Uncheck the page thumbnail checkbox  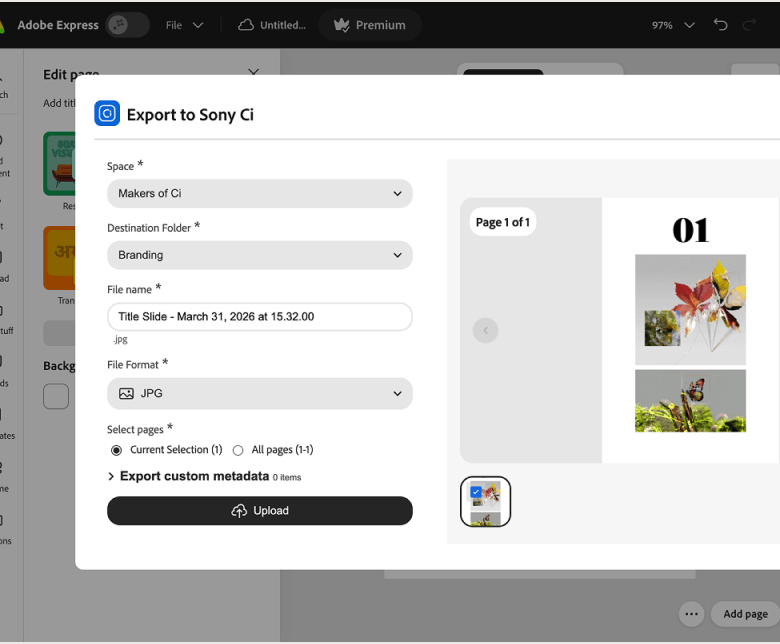pyautogui.click(x=476, y=492)
